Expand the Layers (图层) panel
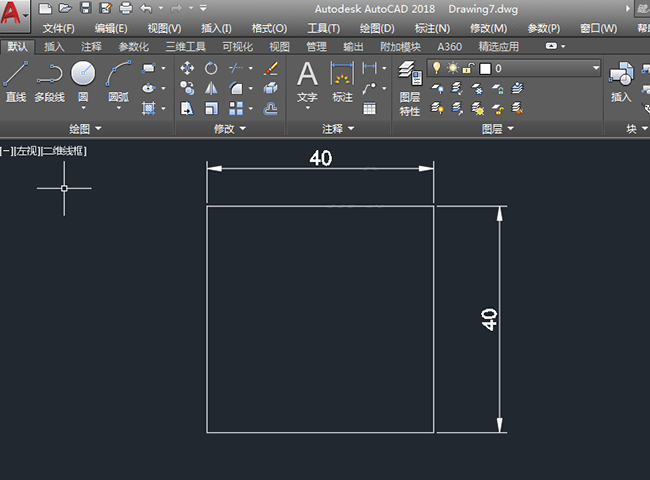 tap(498, 129)
